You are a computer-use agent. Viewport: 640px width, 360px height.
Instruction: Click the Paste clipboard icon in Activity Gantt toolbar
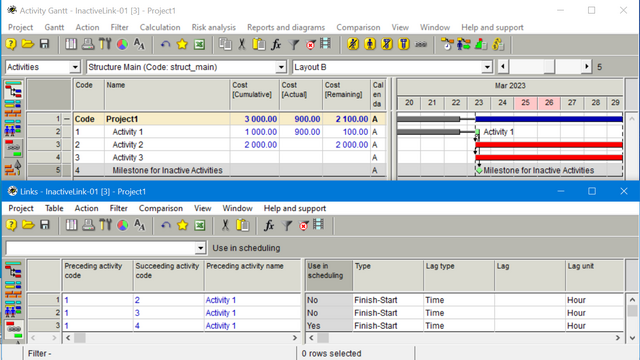tap(259, 44)
